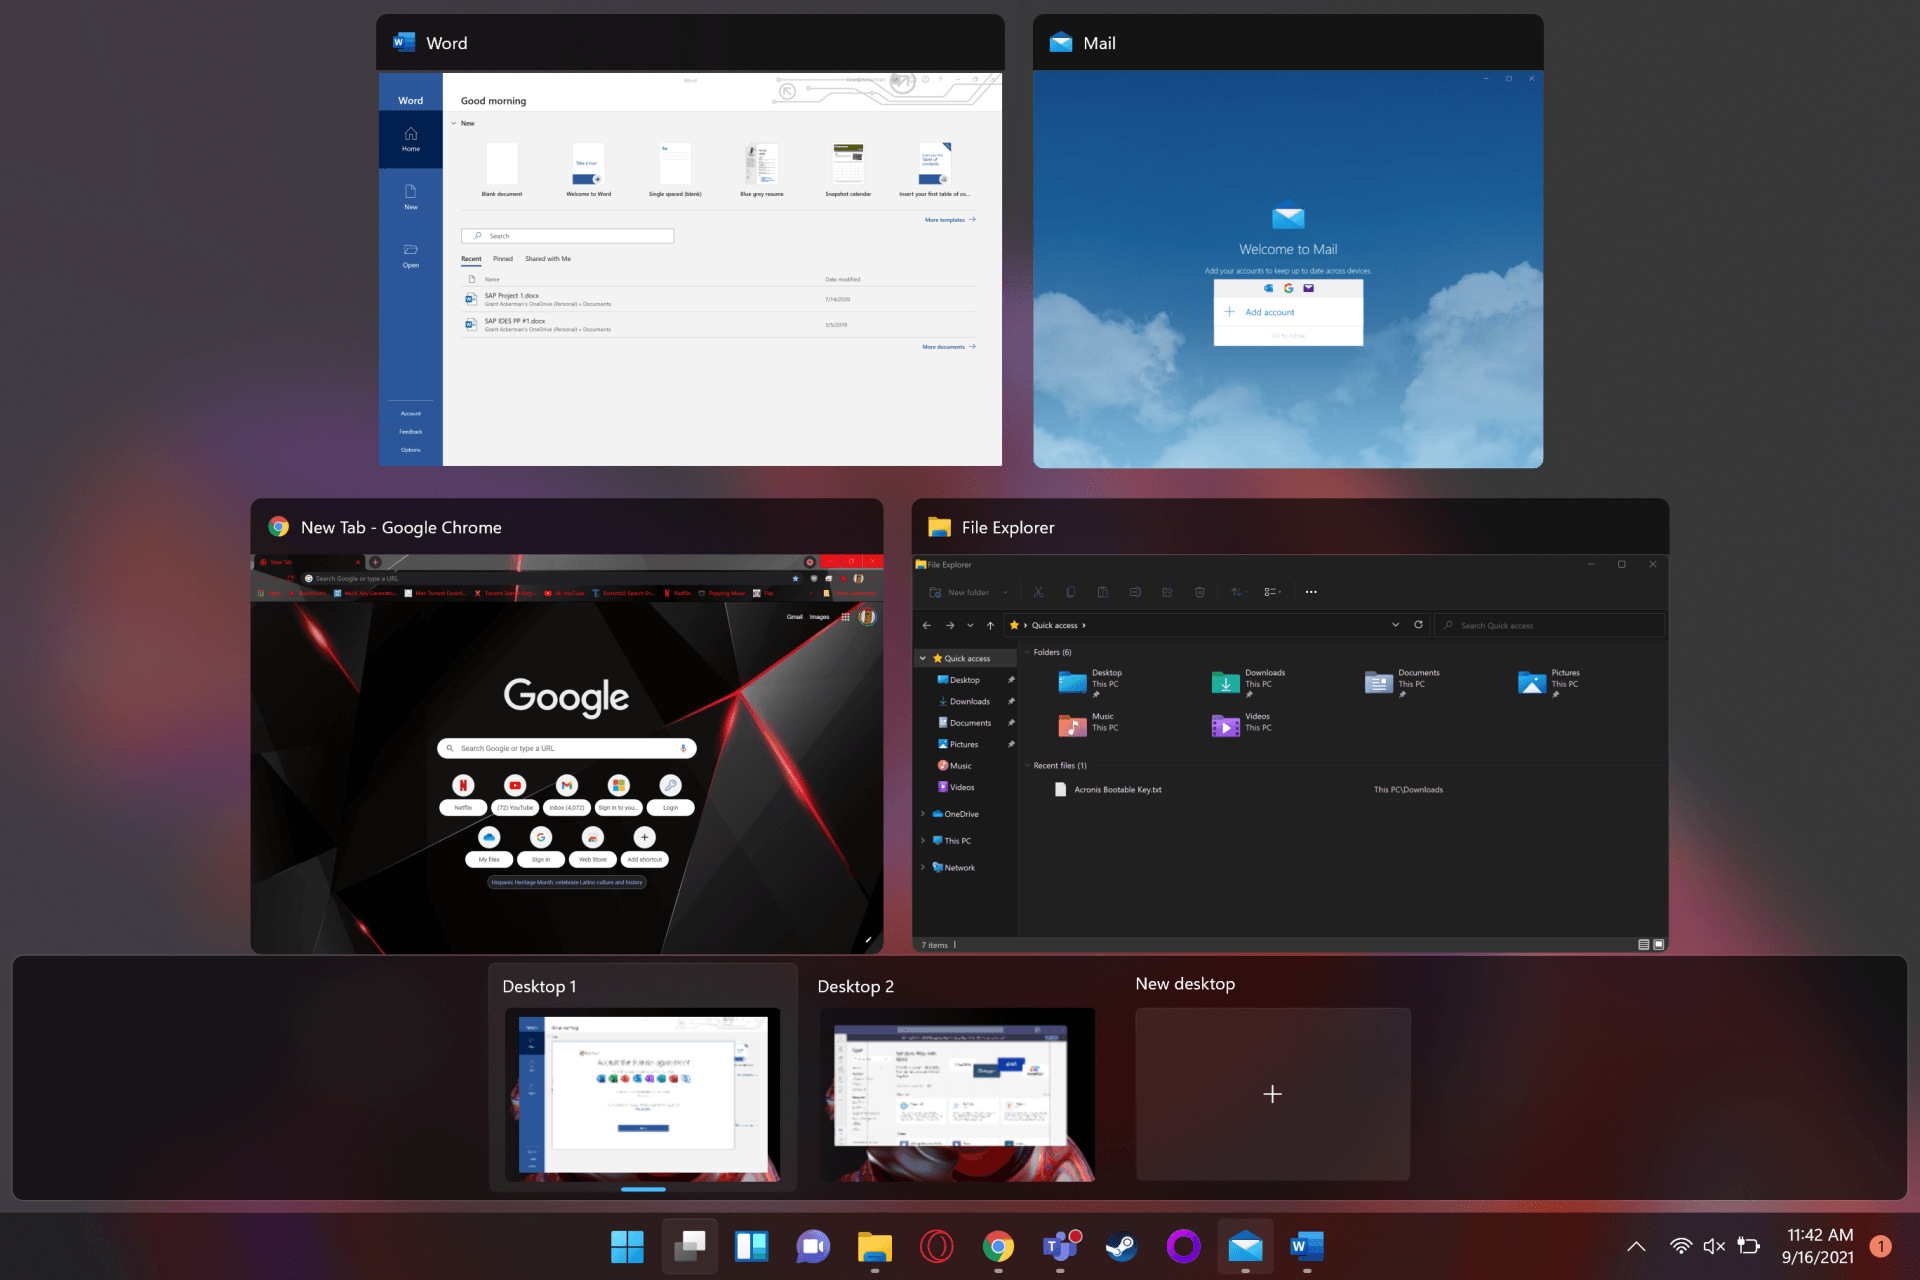Click the Opera browser taskbar icon

(936, 1246)
